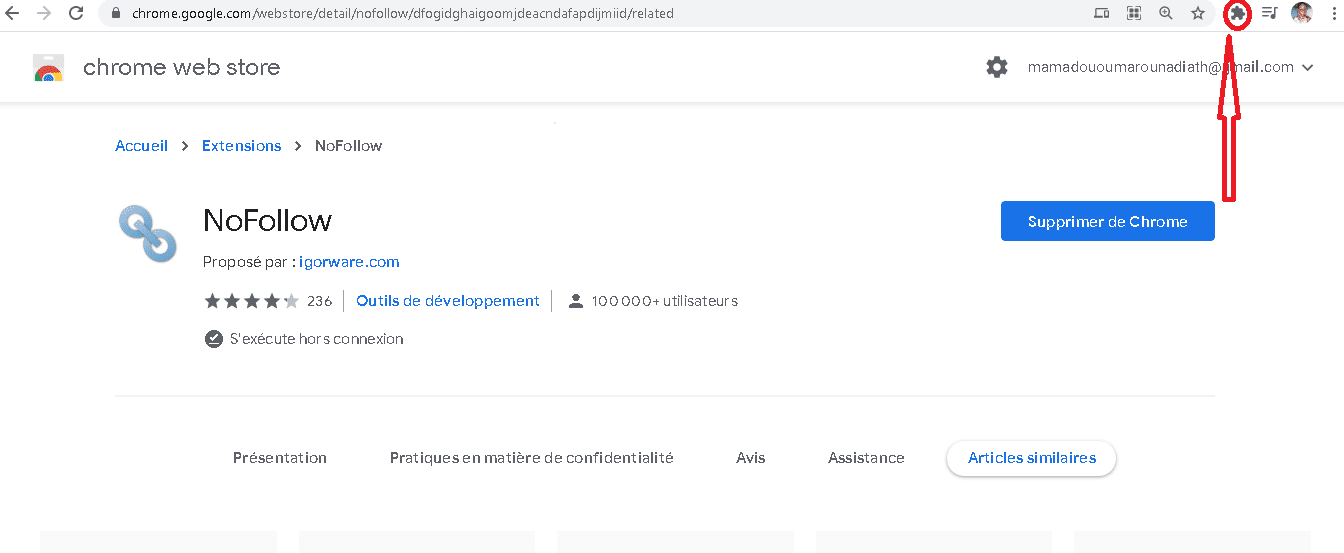Click the 236 ratings count
1344x553 pixels.
tap(319, 301)
